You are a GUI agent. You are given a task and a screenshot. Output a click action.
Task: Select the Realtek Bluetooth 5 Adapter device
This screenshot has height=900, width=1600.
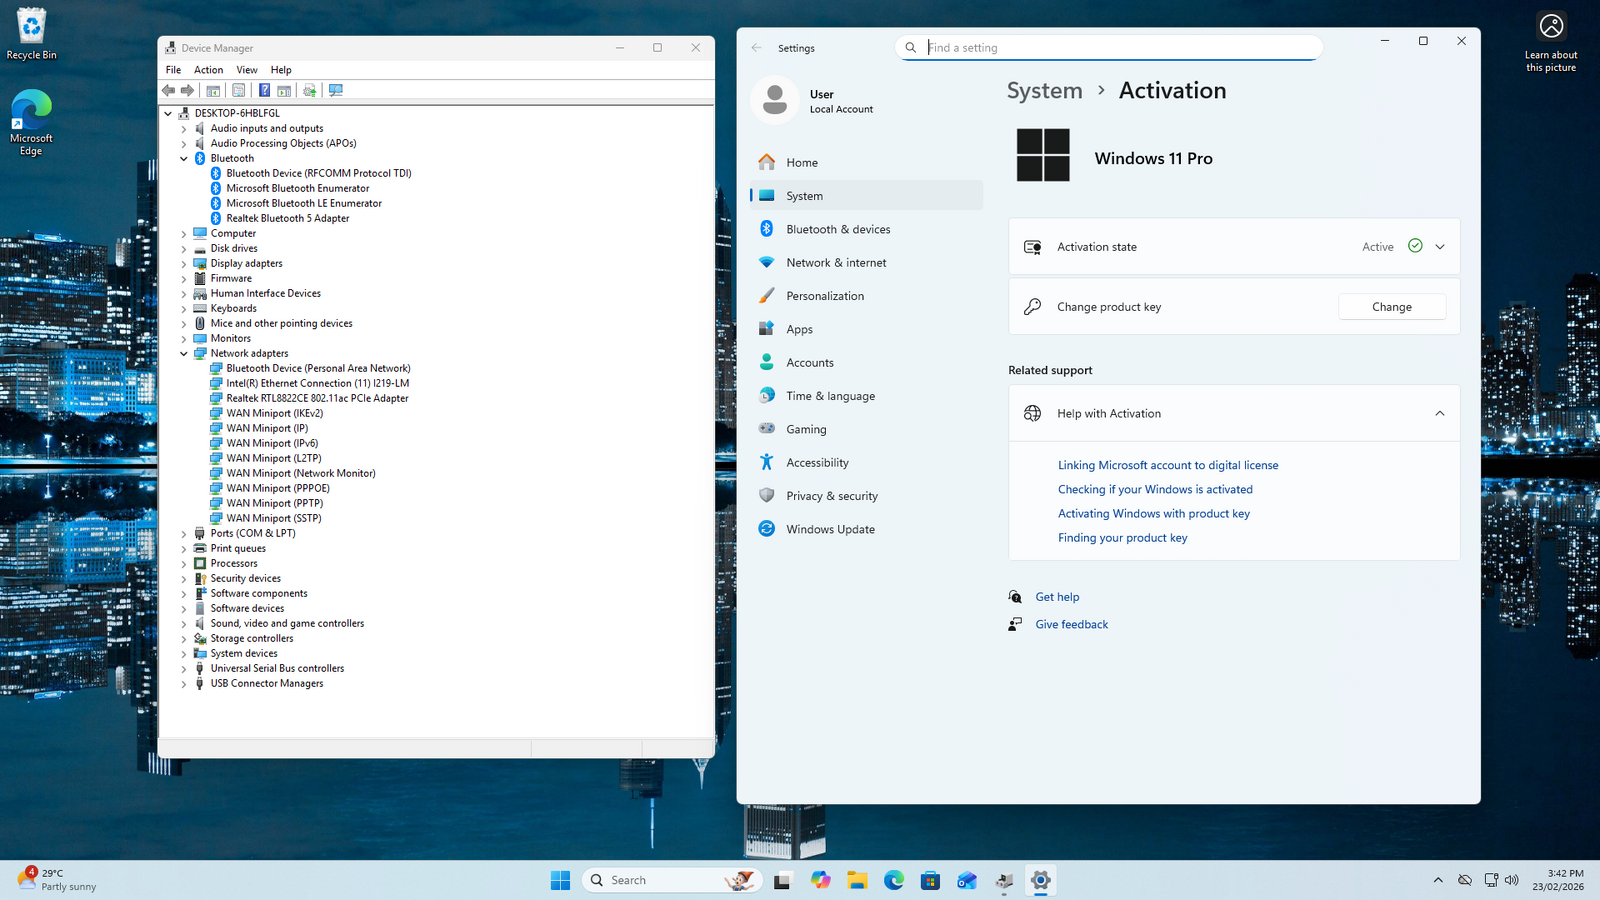click(287, 218)
